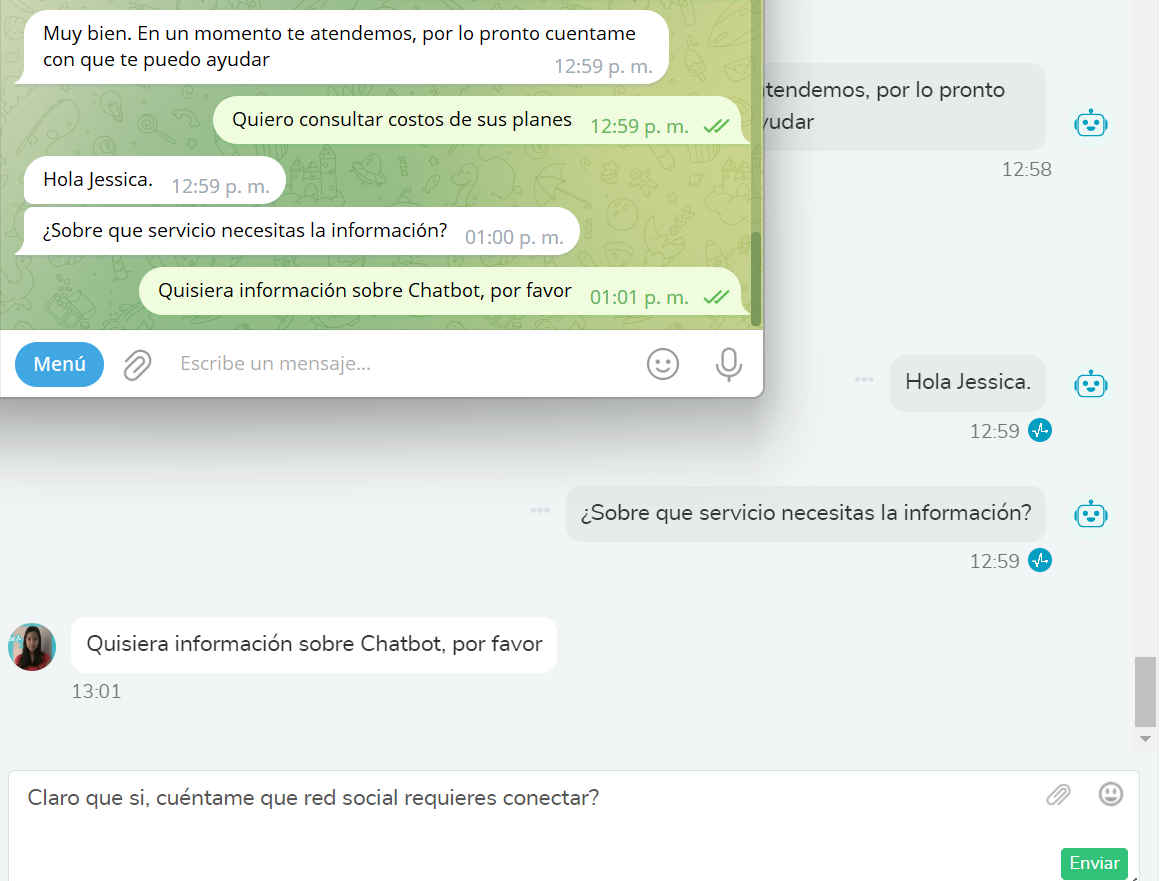Open the smiley emoji icon in the reply box
1174x881 pixels.
pyautogui.click(x=1111, y=794)
